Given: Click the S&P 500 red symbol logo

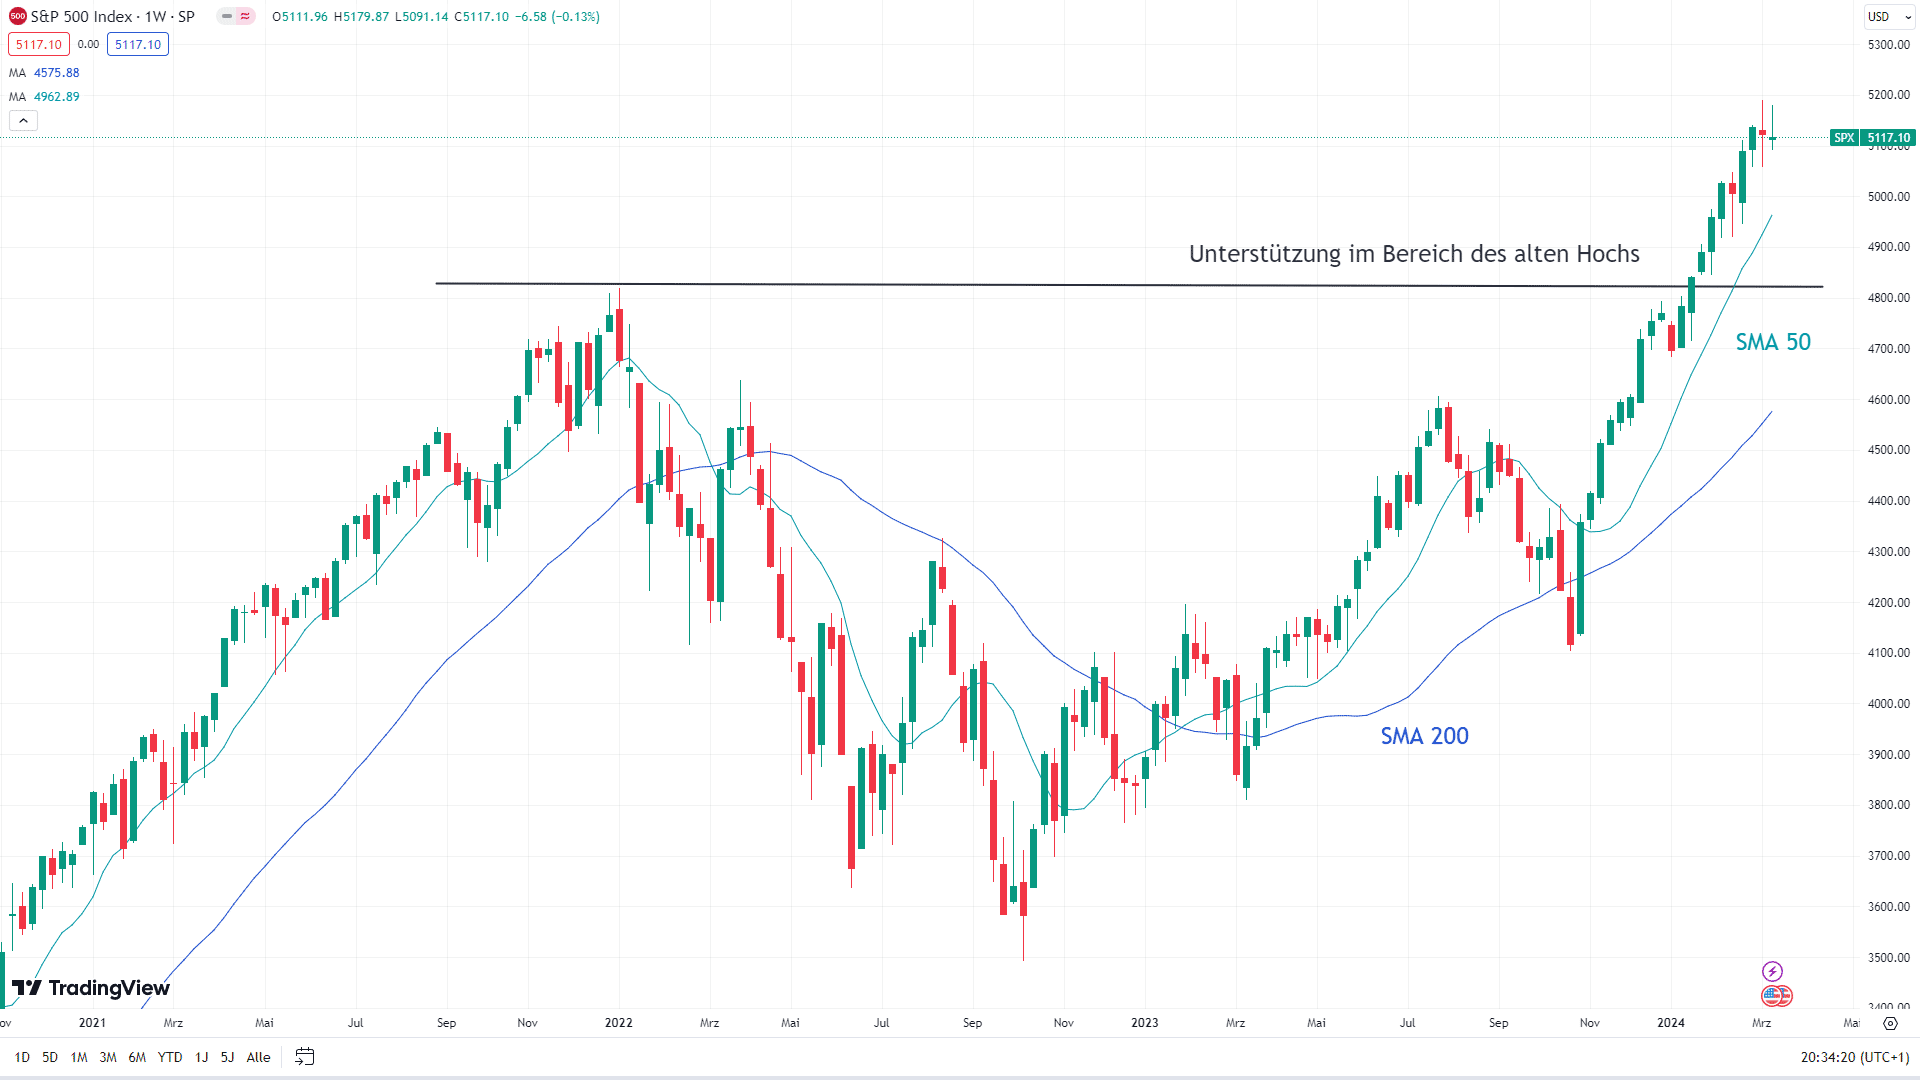Looking at the screenshot, I should pyautogui.click(x=17, y=16).
